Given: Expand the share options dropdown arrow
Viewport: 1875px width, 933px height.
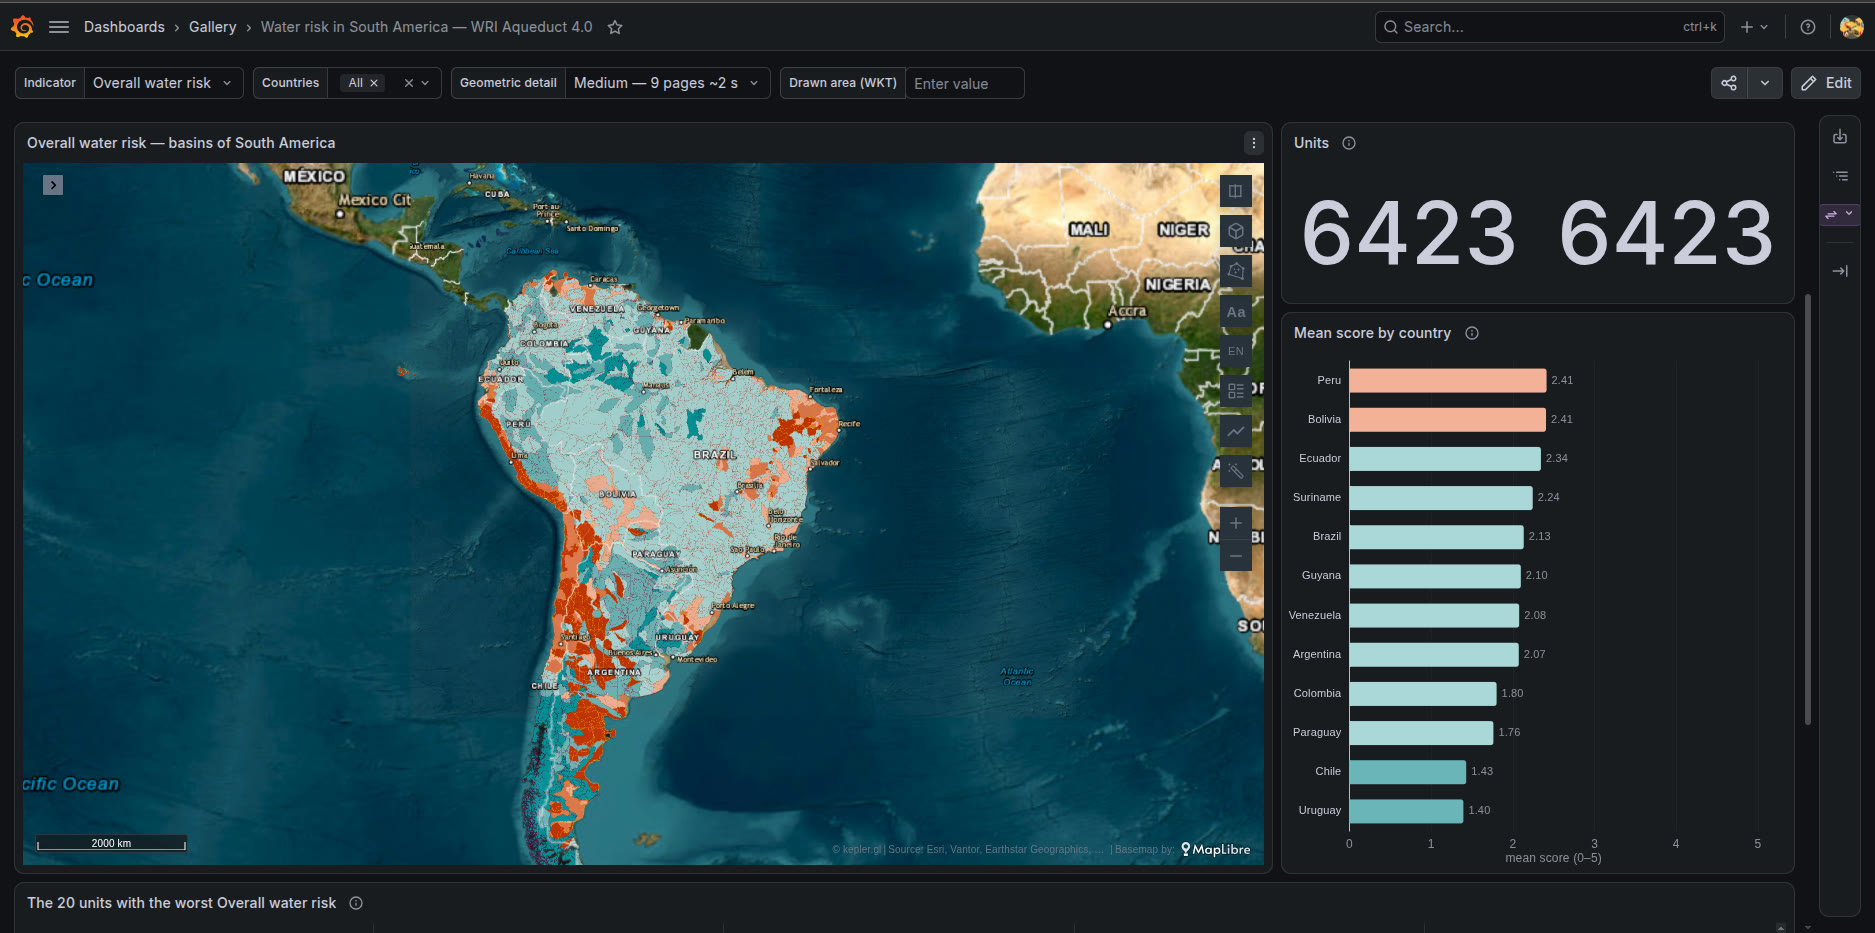Looking at the screenshot, I should point(1765,83).
